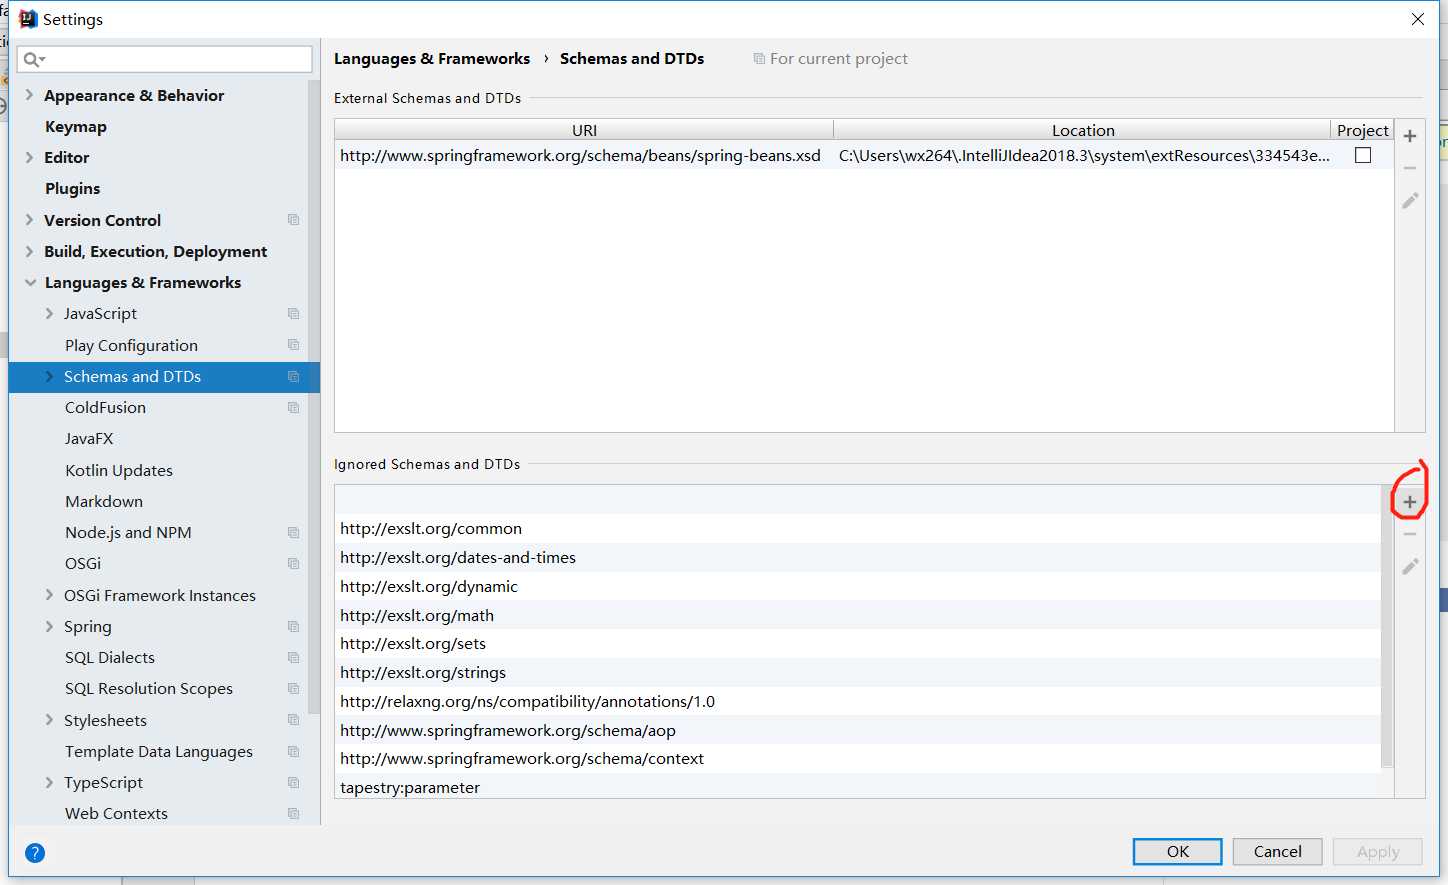Screen dimensions: 1448x885
Task: Edit the selected ignored schema
Action: coord(1410,566)
